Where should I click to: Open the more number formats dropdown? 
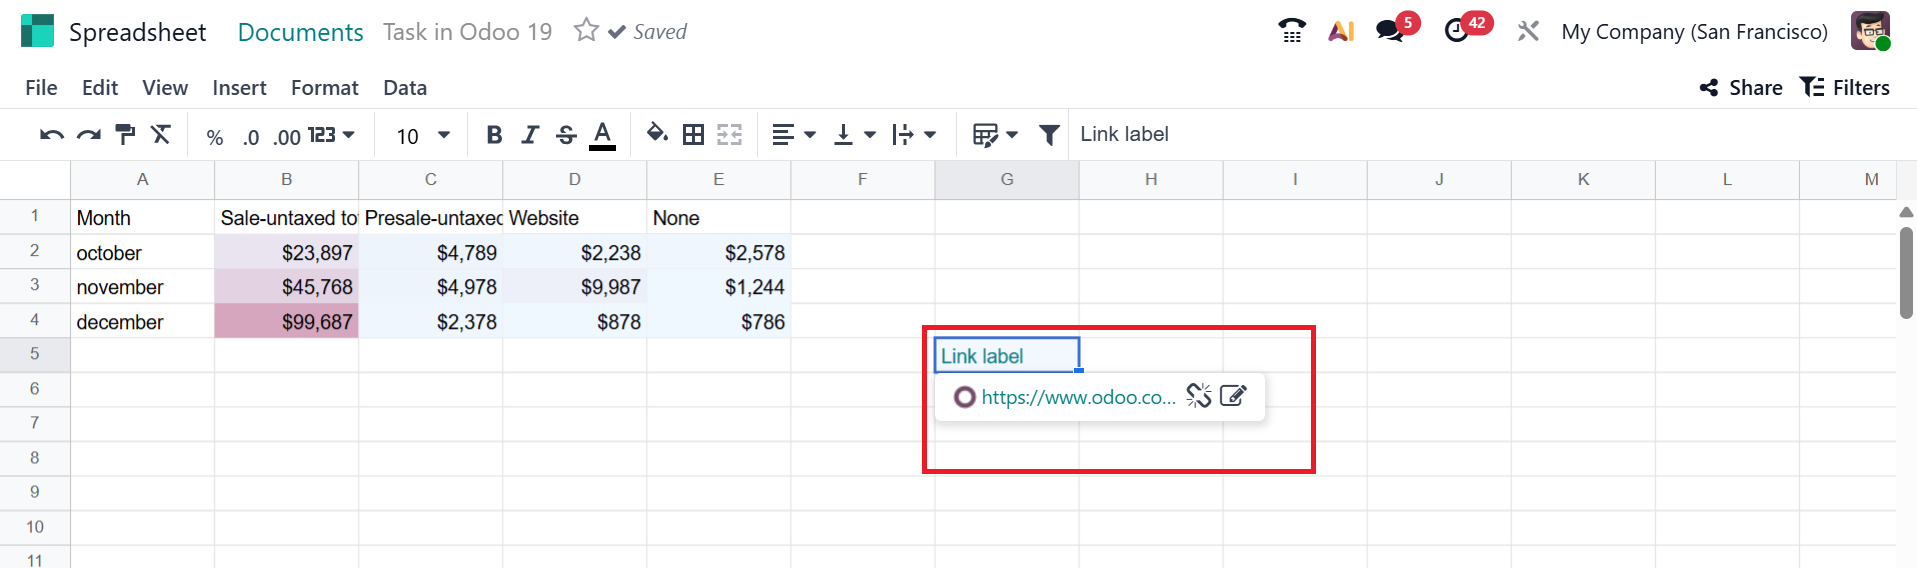[x=331, y=135]
